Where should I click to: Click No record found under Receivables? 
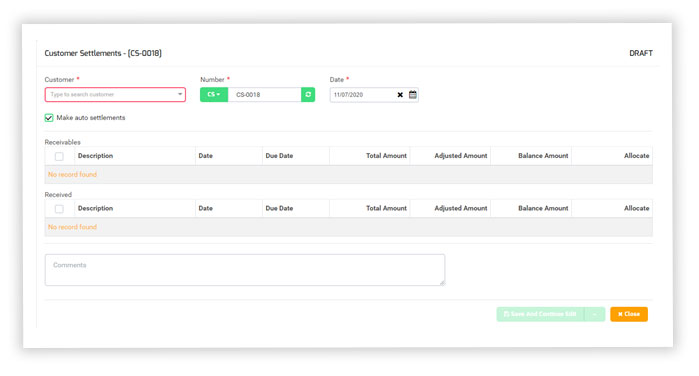pyautogui.click(x=72, y=174)
